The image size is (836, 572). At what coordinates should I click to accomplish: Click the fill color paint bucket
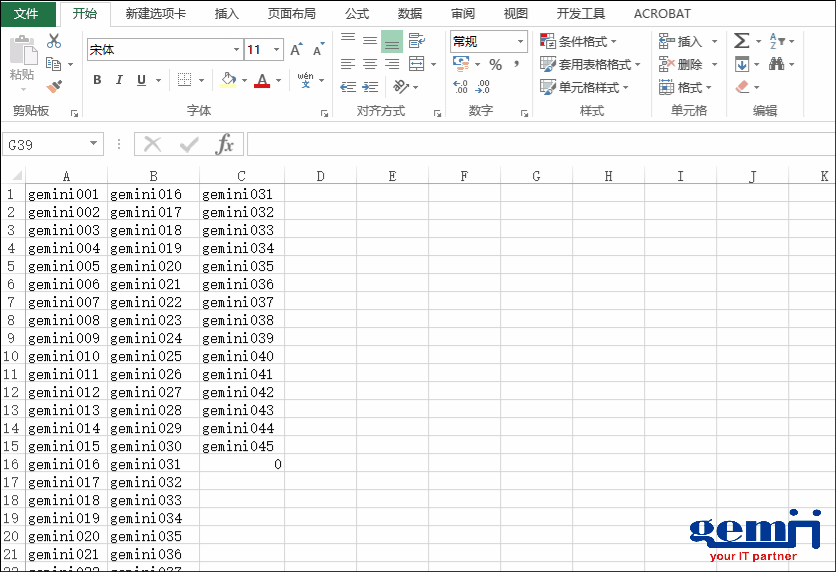228,80
